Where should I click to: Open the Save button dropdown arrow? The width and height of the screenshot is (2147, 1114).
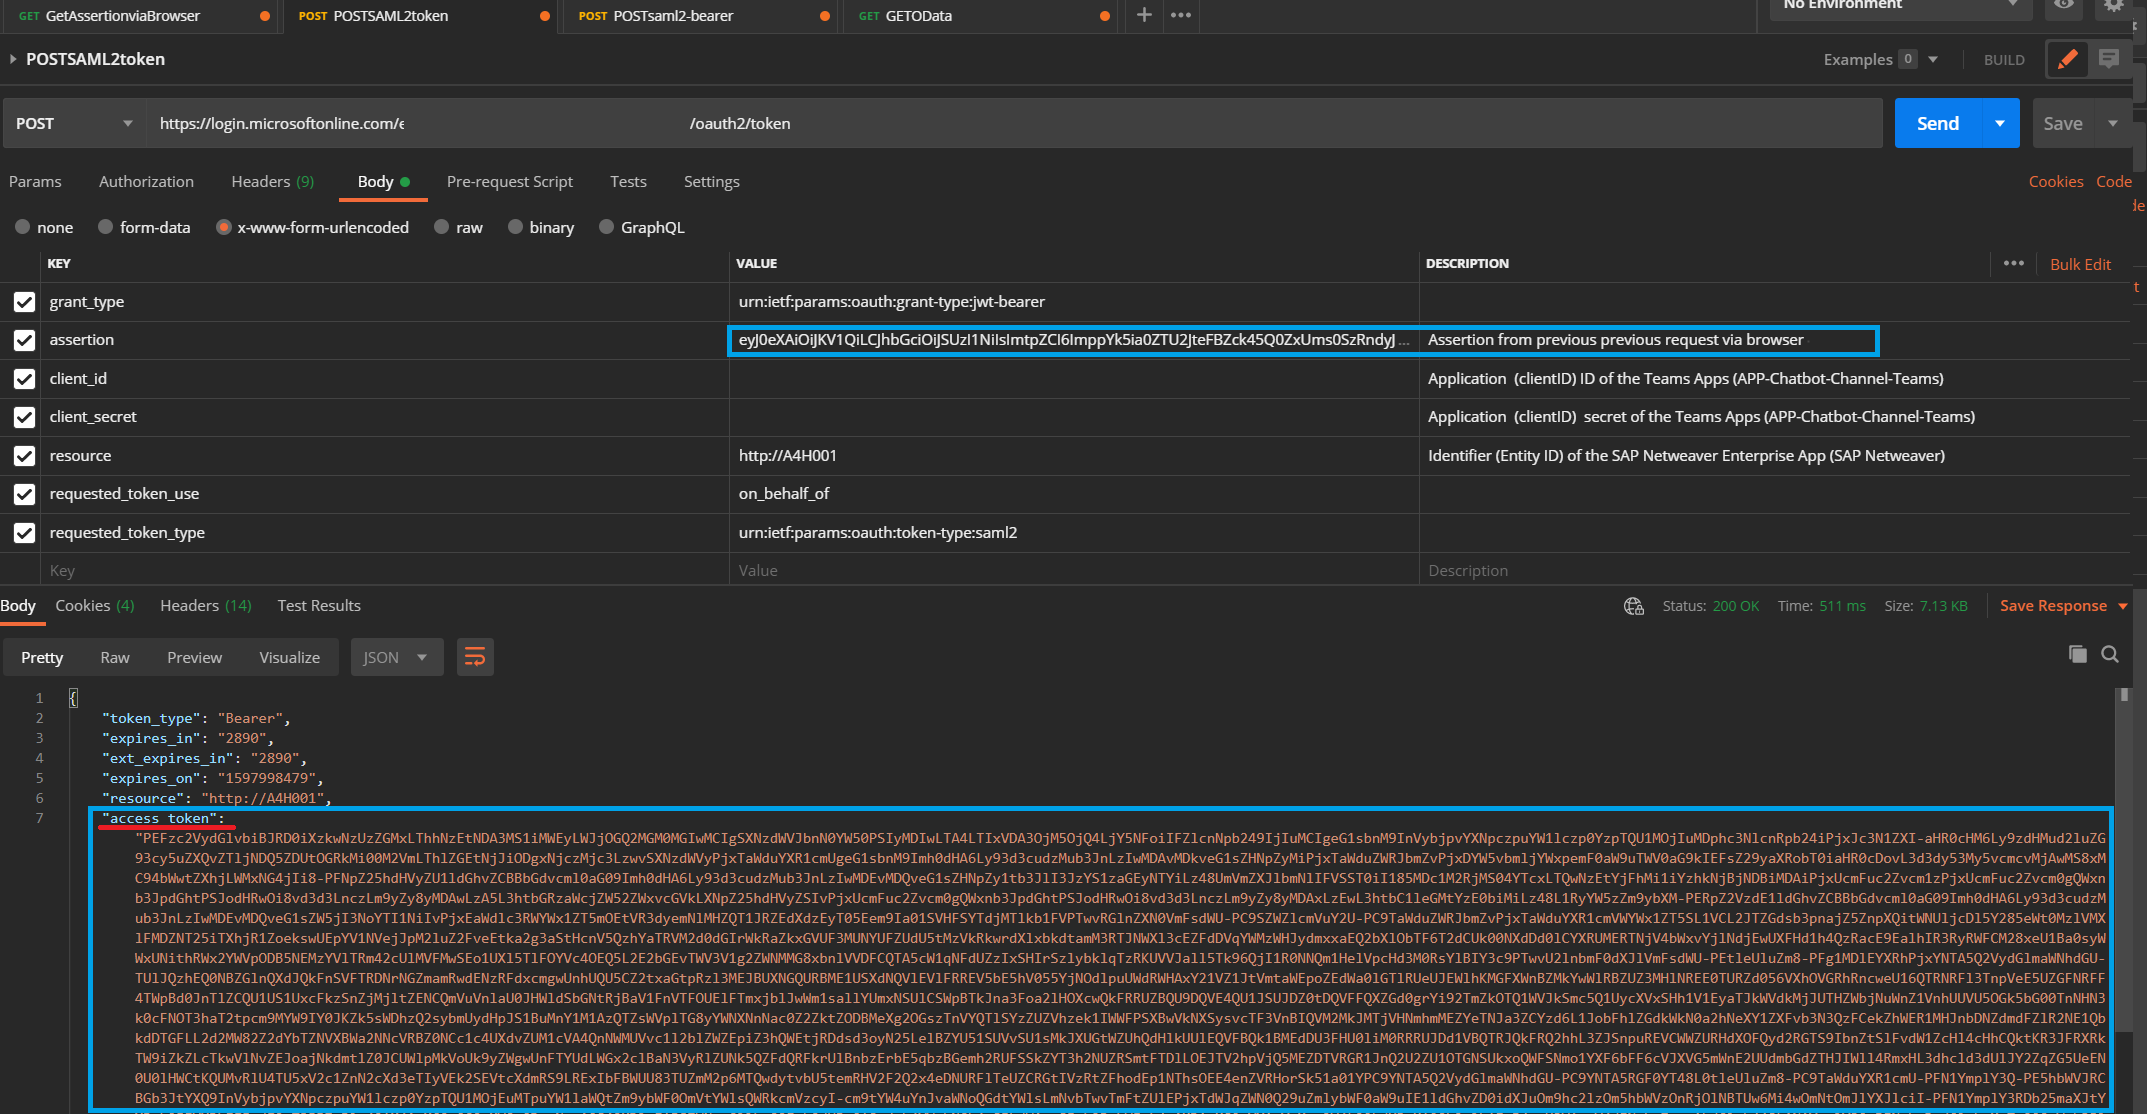pos(2113,123)
